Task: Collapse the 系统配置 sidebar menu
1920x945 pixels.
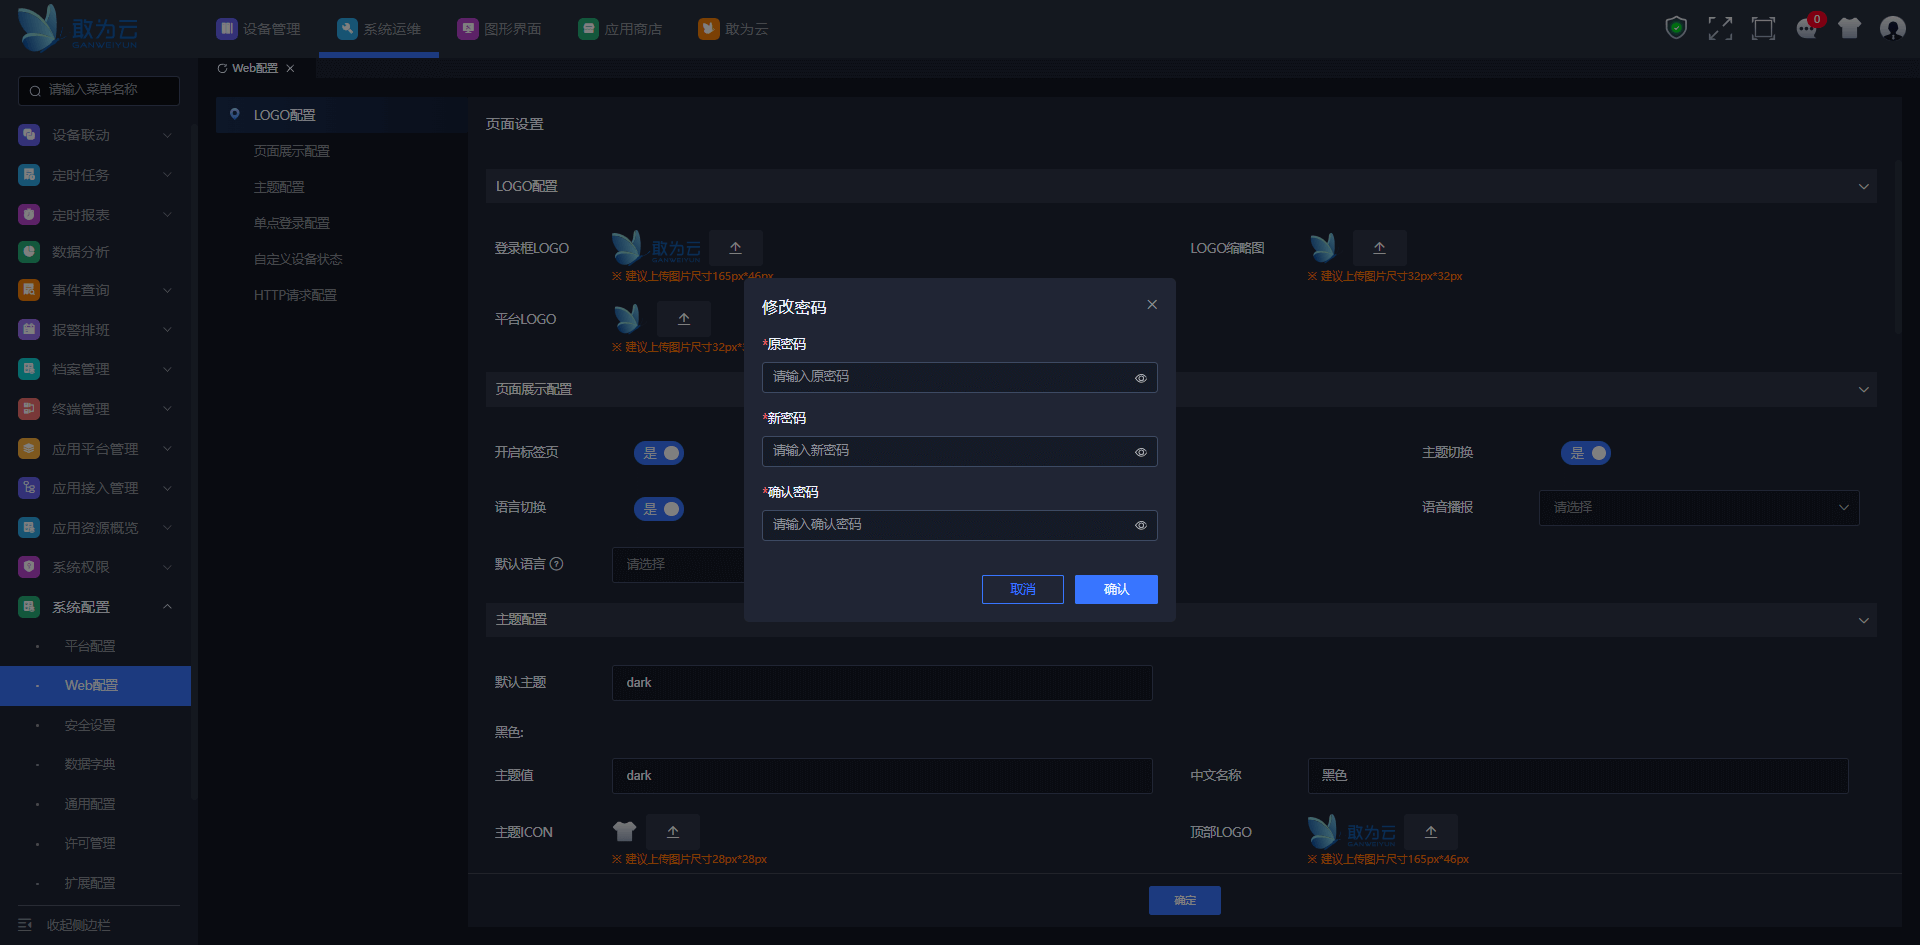Action: point(167,607)
